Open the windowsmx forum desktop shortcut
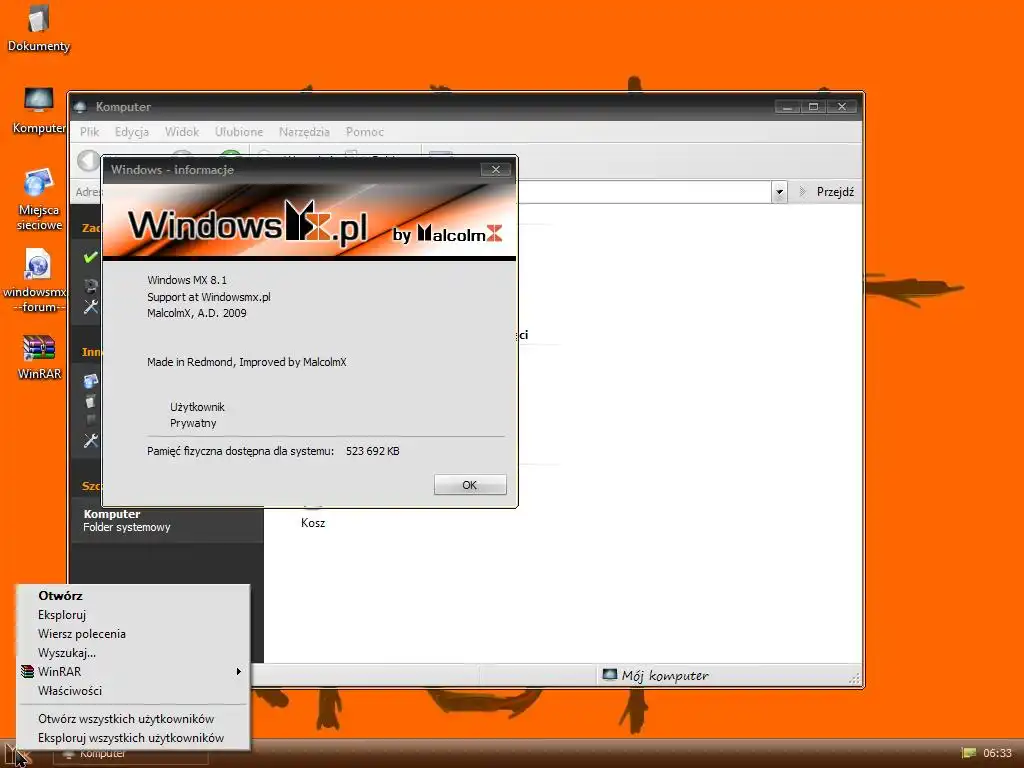Image resolution: width=1024 pixels, height=768 pixels. 37,281
